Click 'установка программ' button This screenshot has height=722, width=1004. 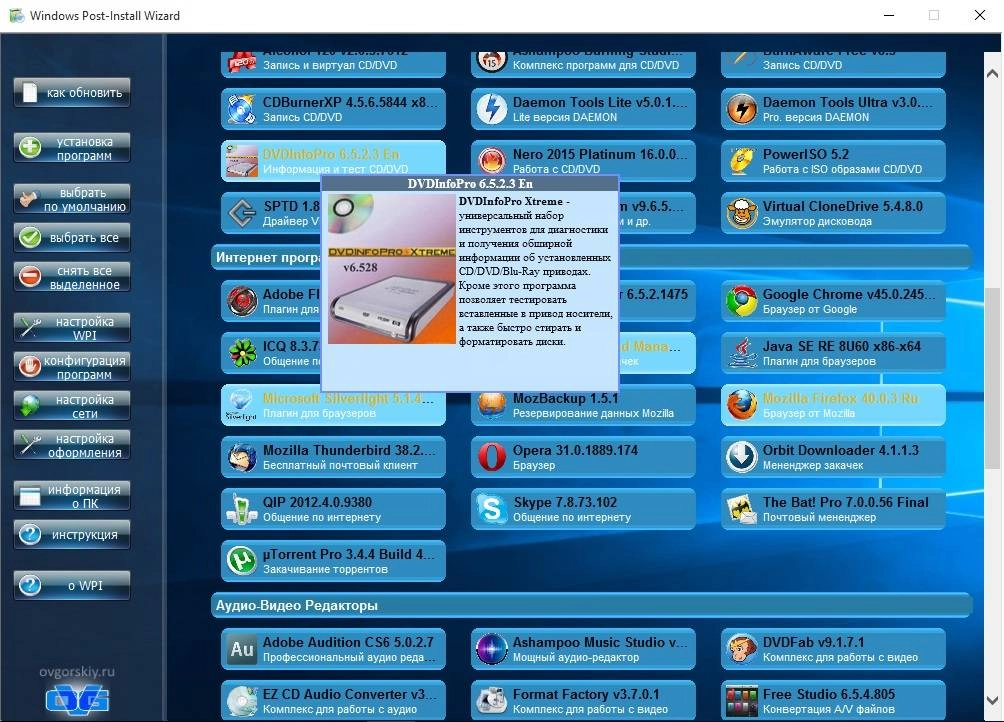point(72,148)
